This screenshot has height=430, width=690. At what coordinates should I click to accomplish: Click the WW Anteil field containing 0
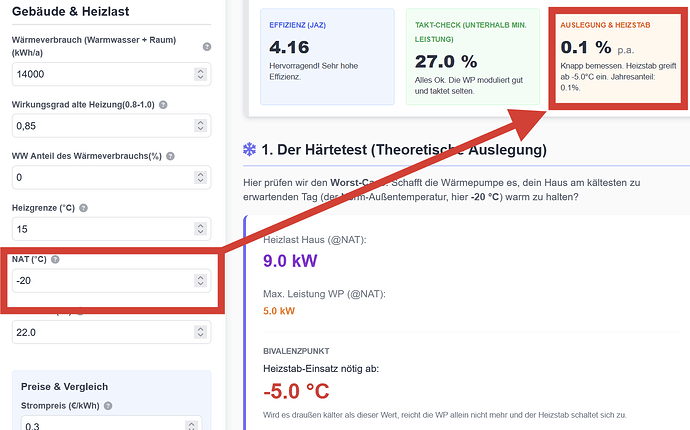[x=111, y=177]
